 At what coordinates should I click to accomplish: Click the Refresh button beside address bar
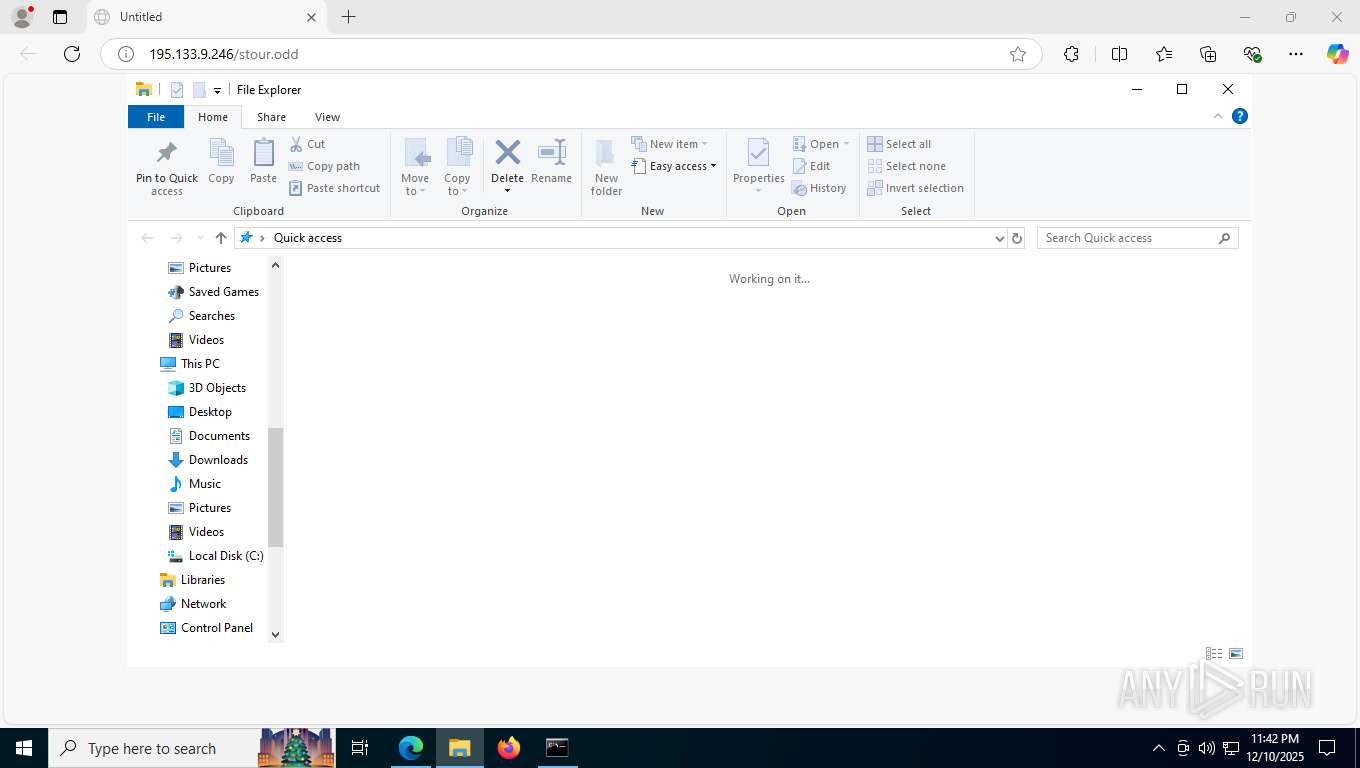pos(1017,238)
